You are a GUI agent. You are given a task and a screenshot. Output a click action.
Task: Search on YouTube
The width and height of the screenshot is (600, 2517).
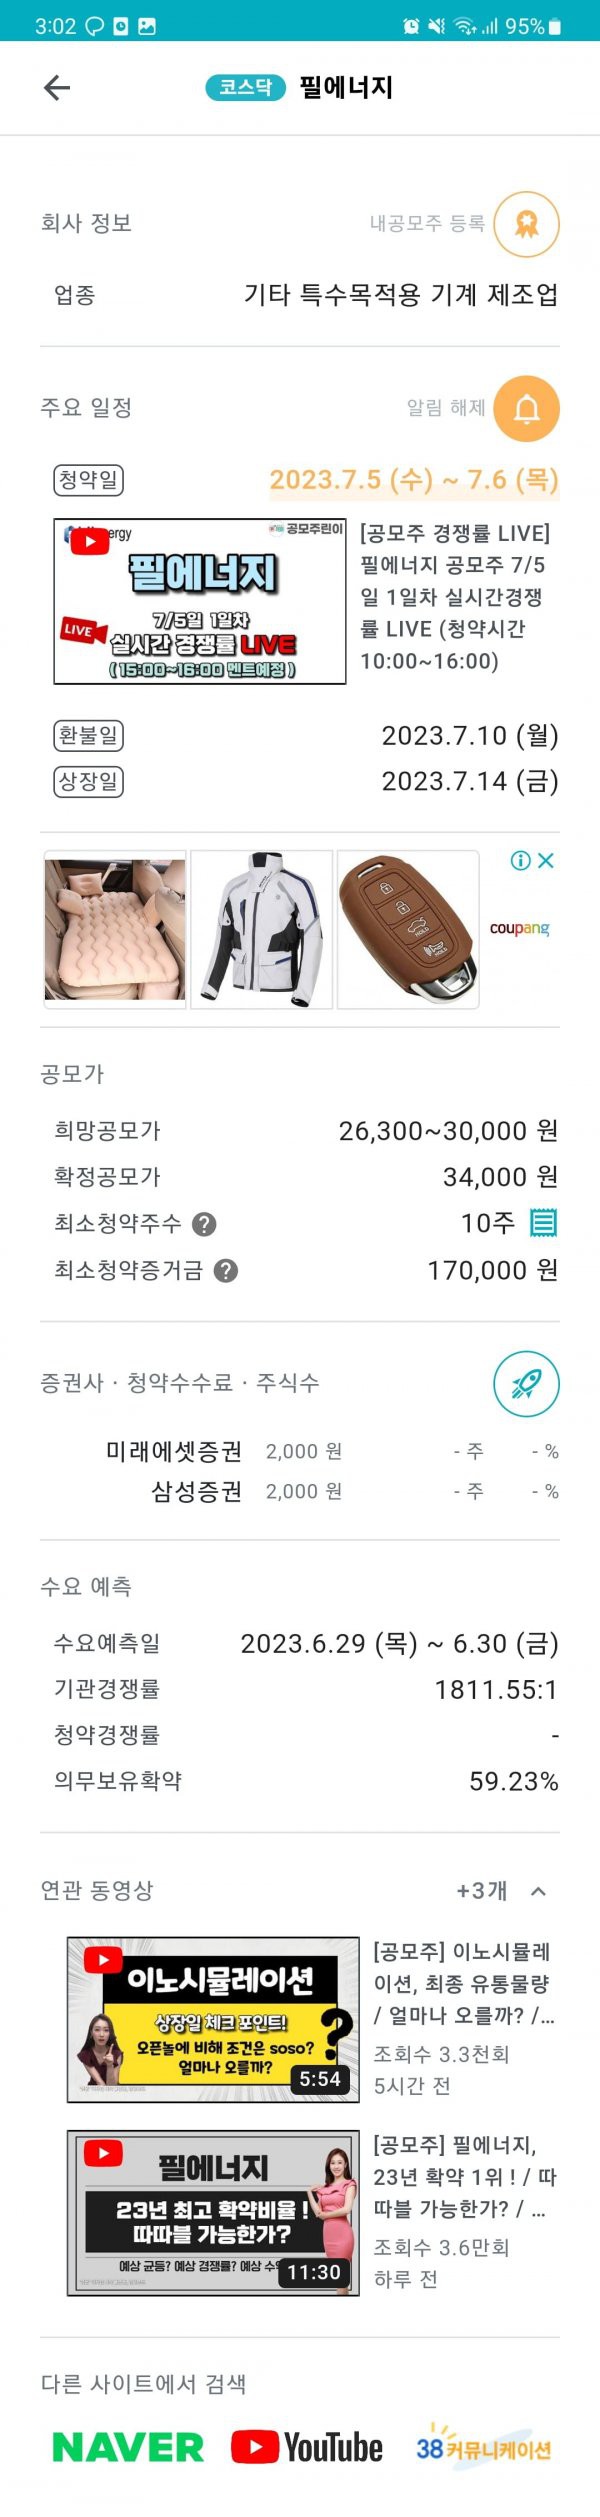pyautogui.click(x=307, y=2447)
